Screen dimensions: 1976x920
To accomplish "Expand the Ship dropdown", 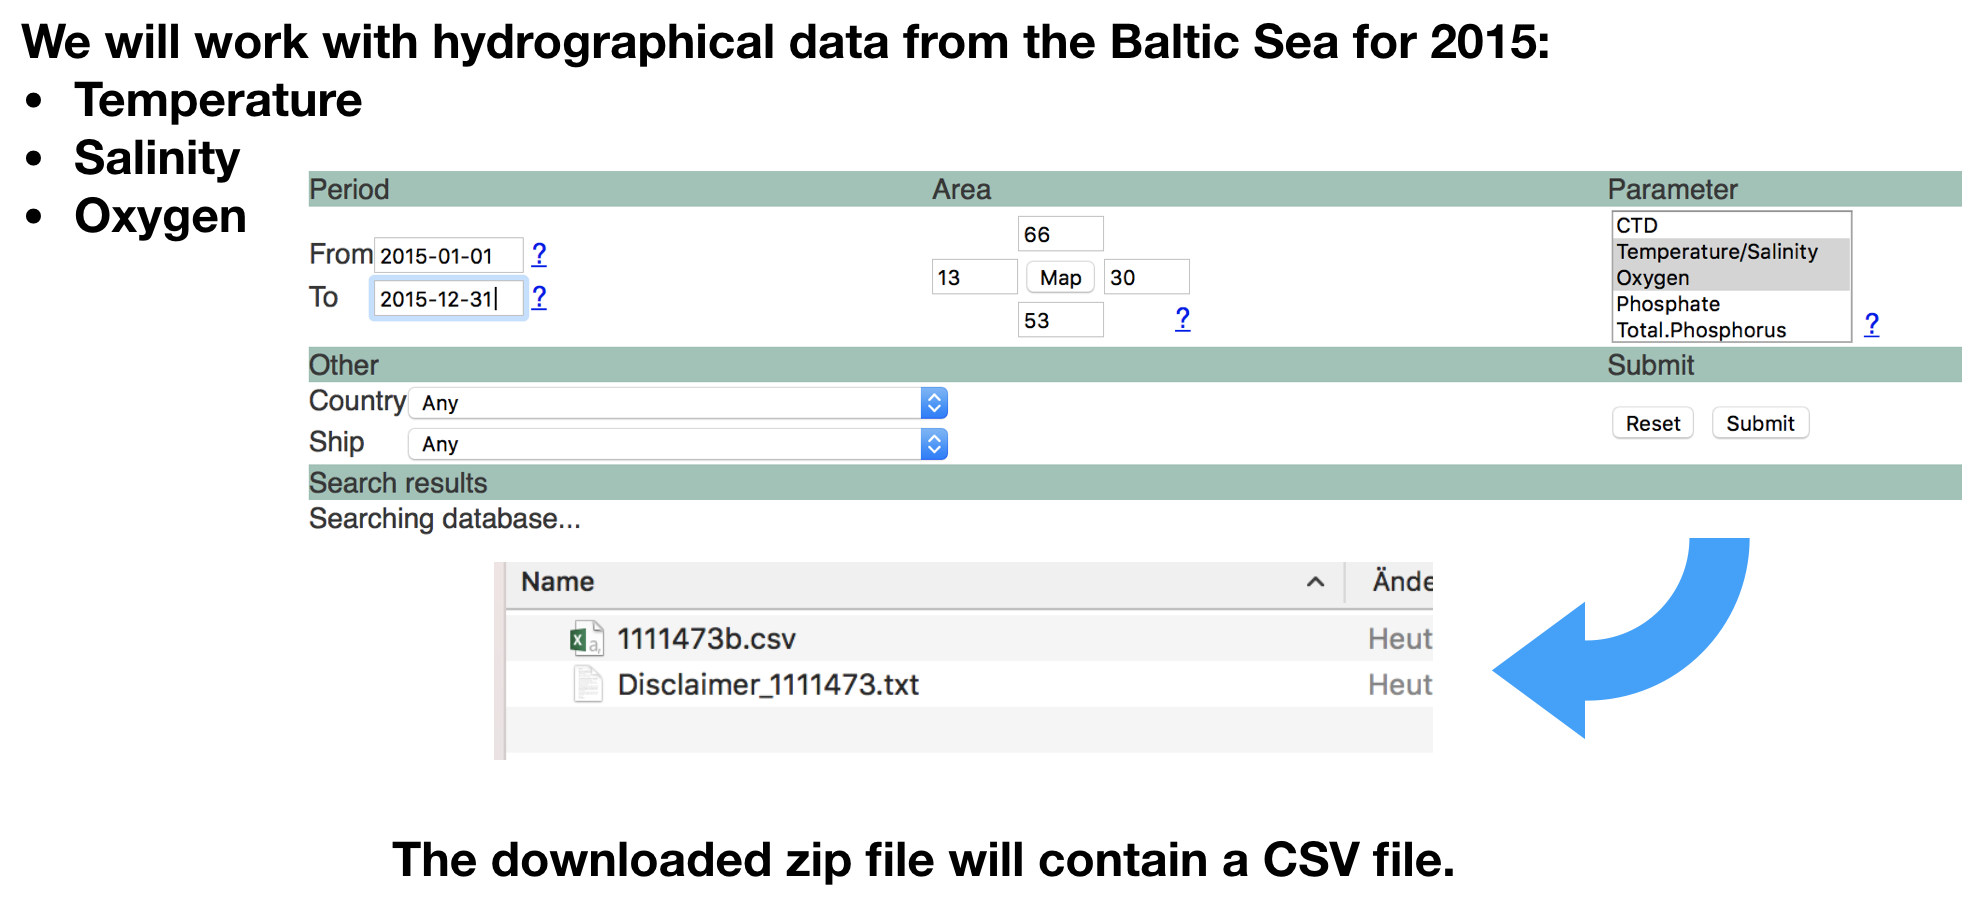I will [x=677, y=444].
